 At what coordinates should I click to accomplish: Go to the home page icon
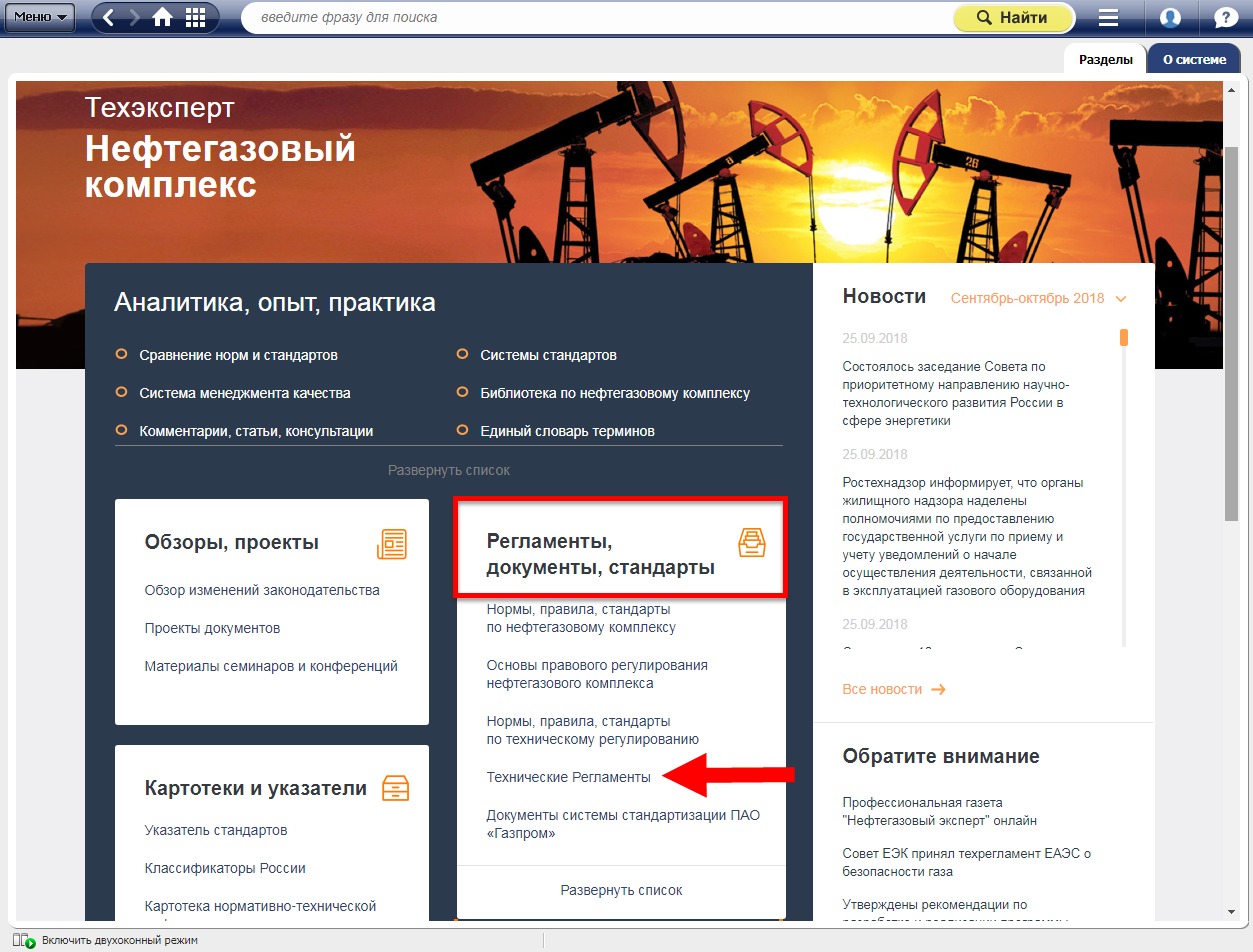pos(162,17)
